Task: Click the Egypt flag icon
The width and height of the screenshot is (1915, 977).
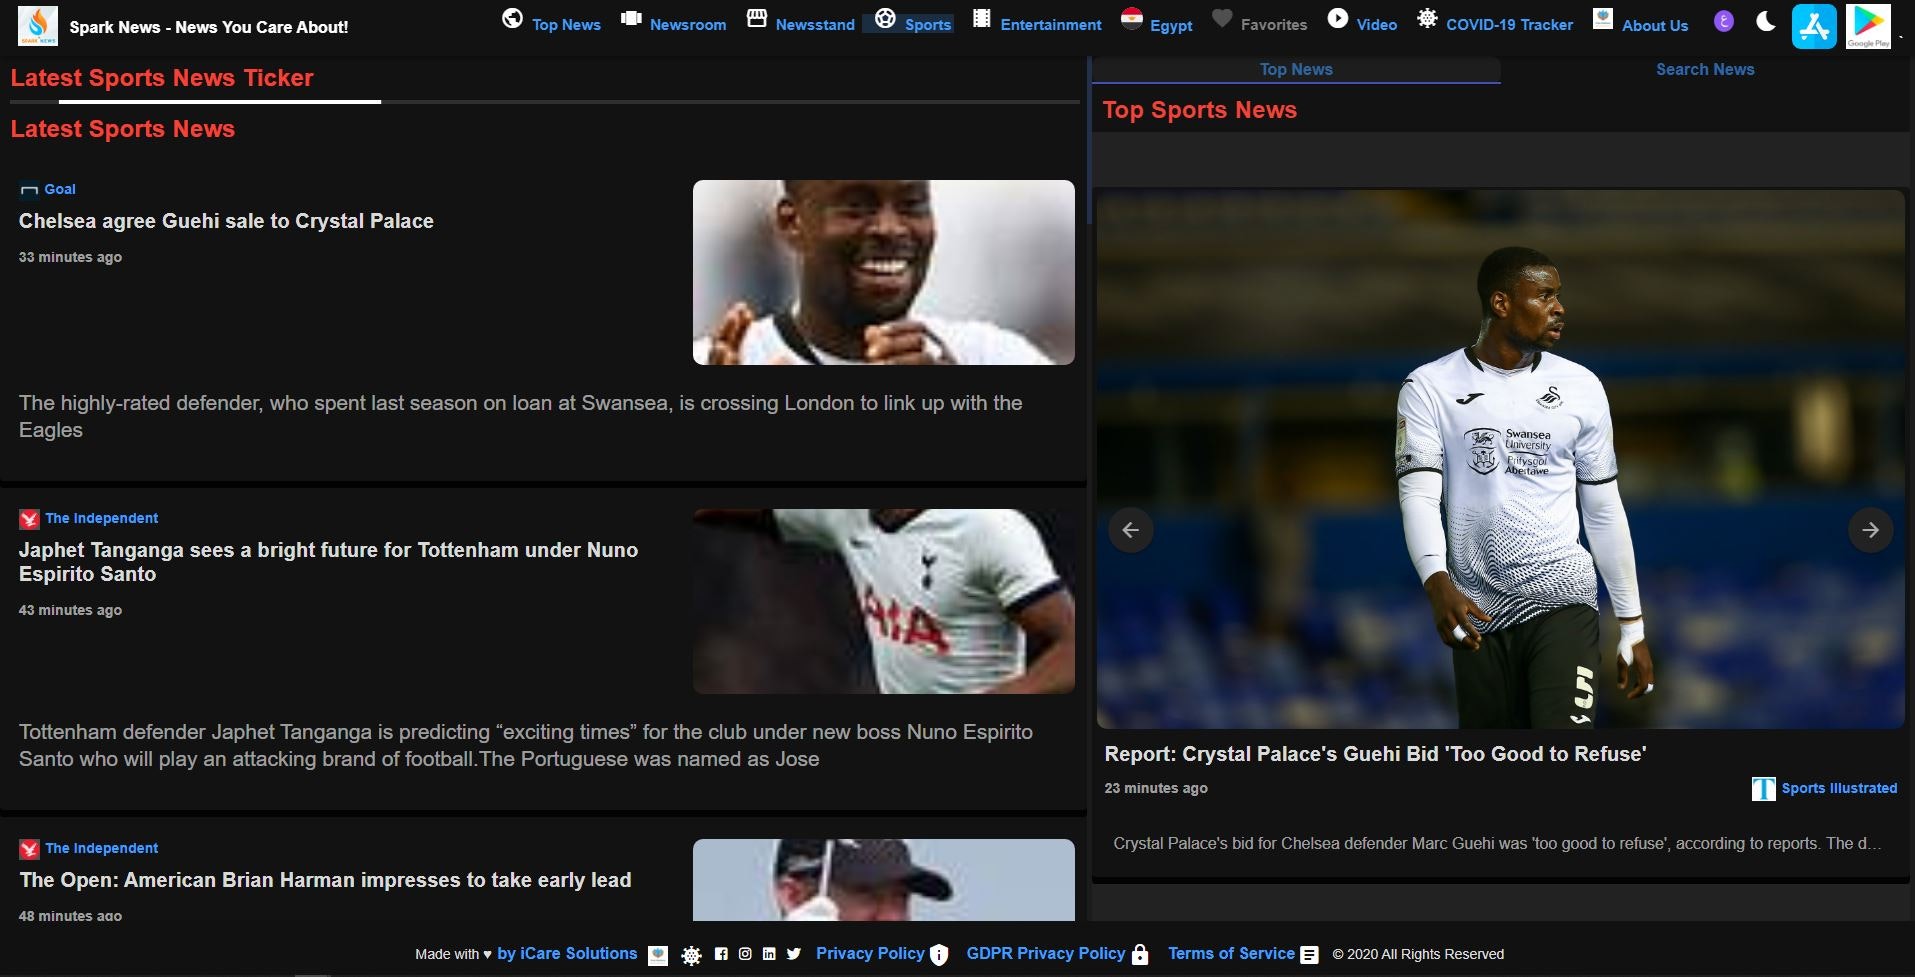Action: 1133,17
